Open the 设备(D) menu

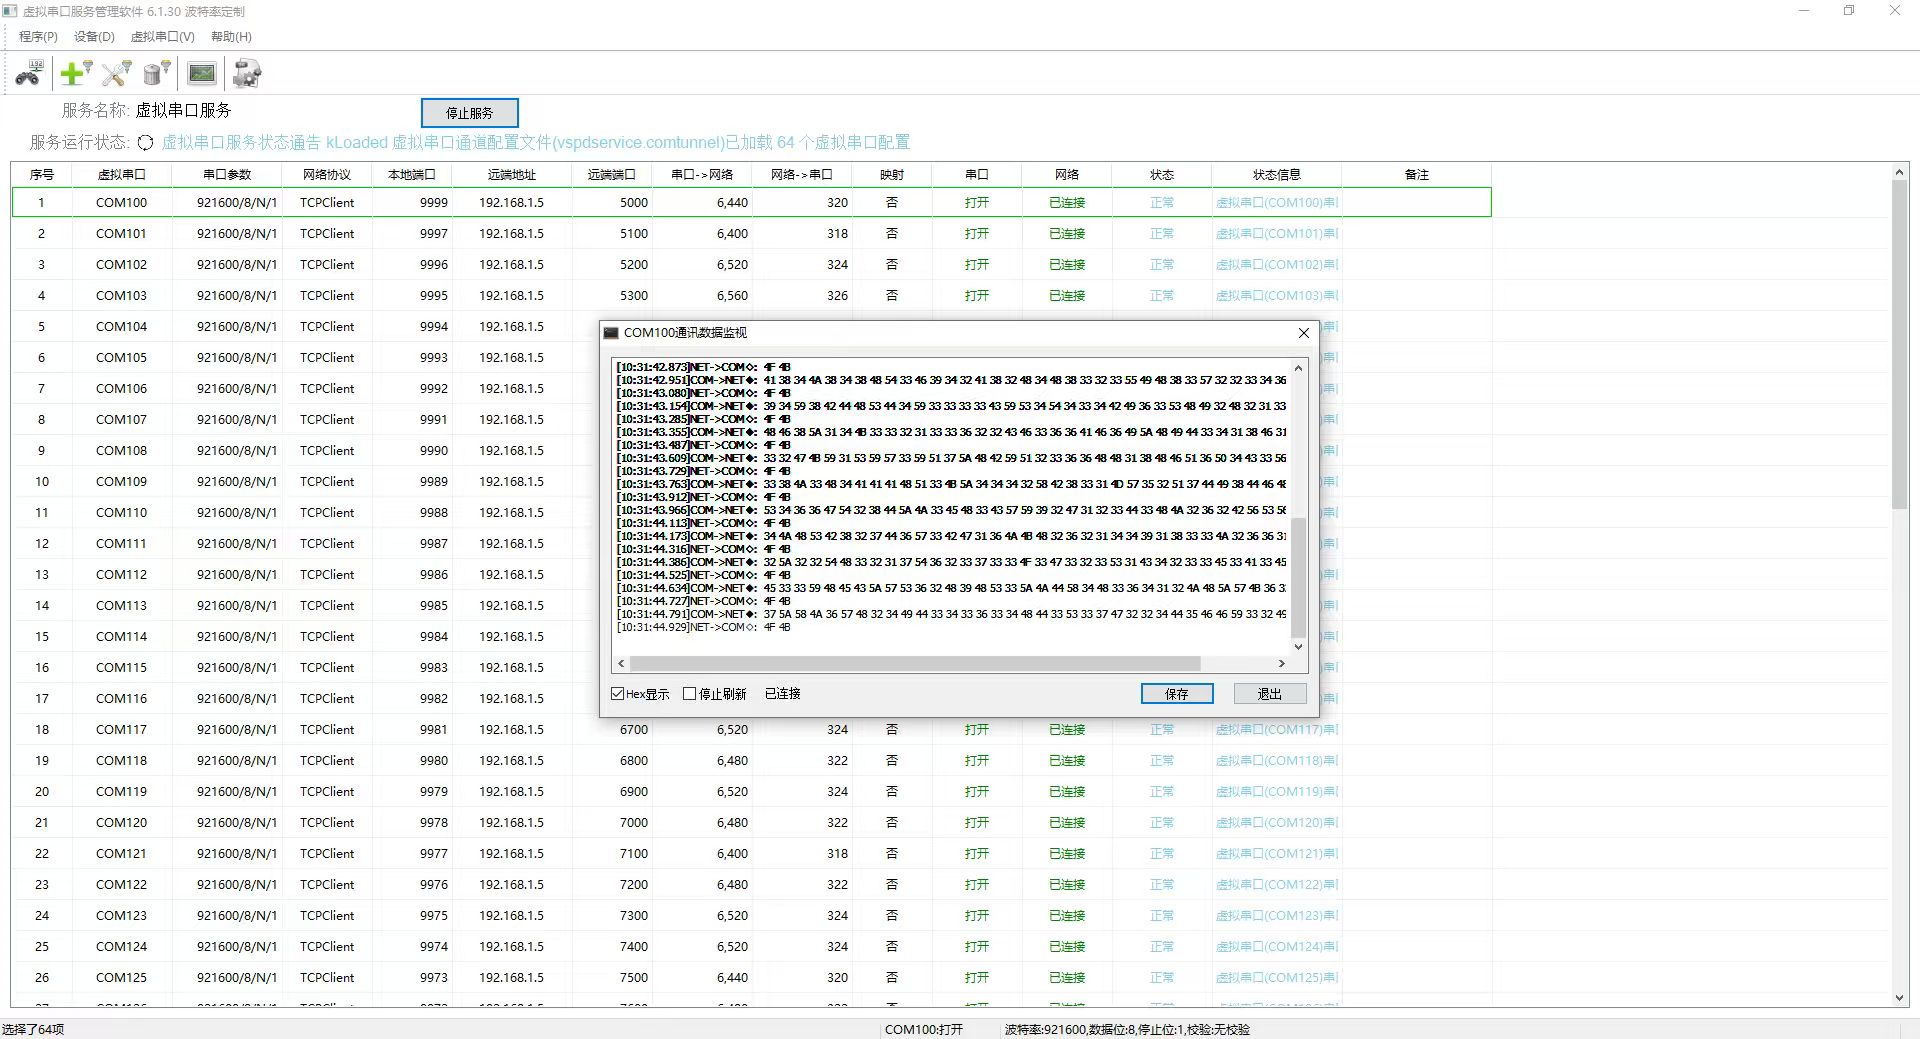point(94,37)
